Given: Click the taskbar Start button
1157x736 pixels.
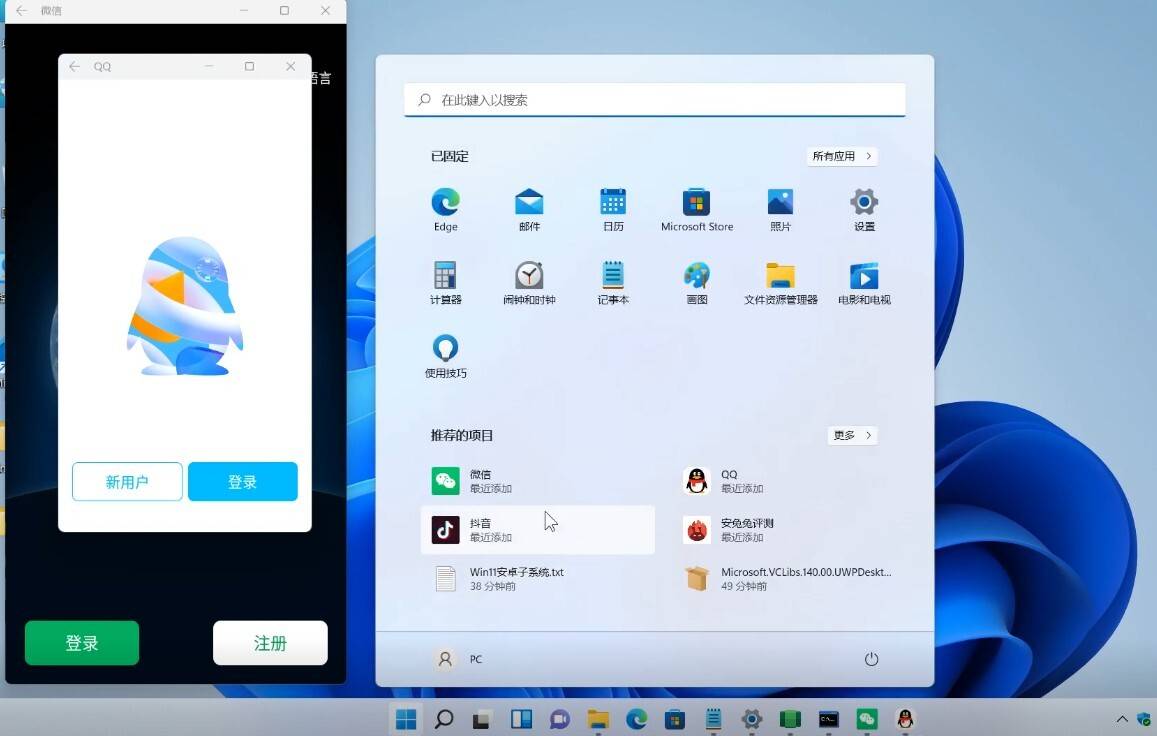Looking at the screenshot, I should [406, 718].
